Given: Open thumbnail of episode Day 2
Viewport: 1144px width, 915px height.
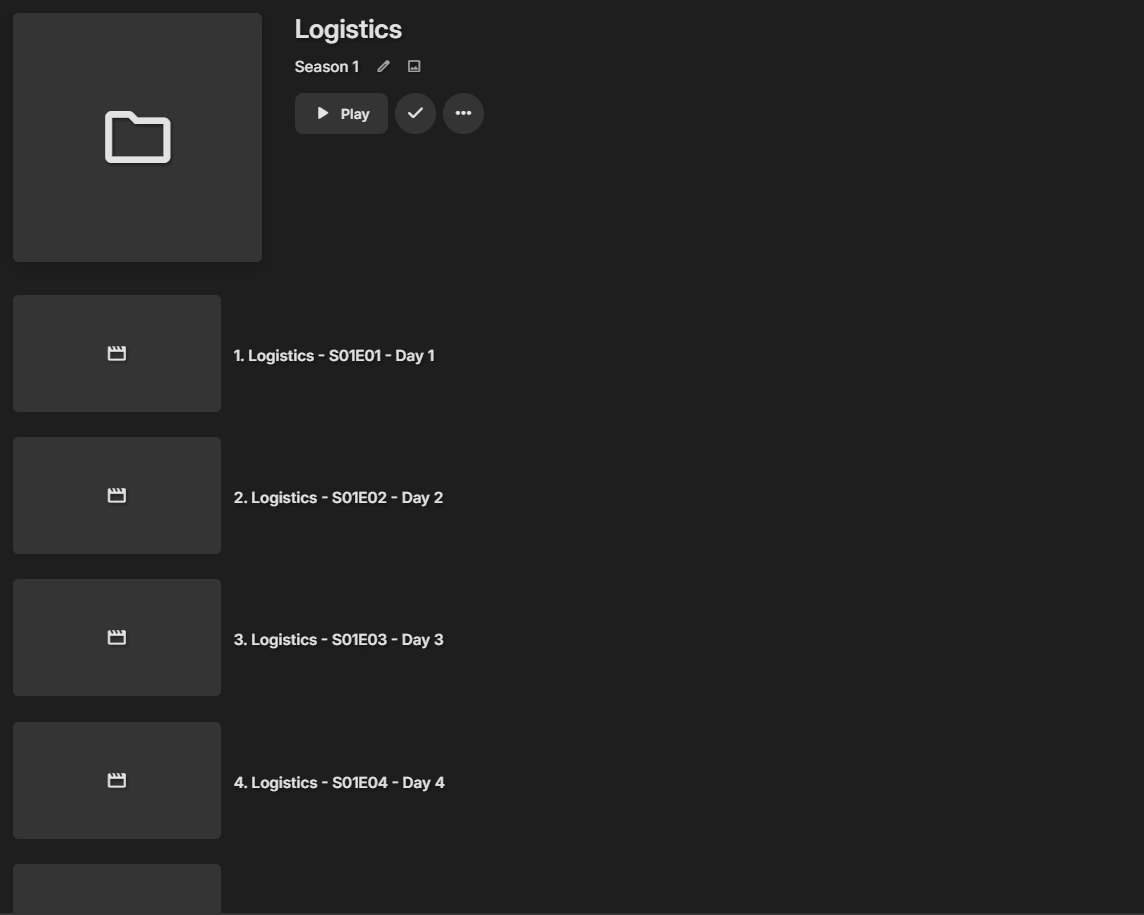Looking at the screenshot, I should (x=117, y=495).
